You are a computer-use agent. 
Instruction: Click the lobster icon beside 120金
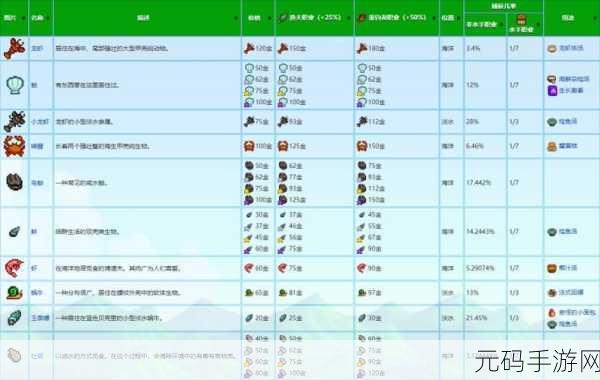249,48
